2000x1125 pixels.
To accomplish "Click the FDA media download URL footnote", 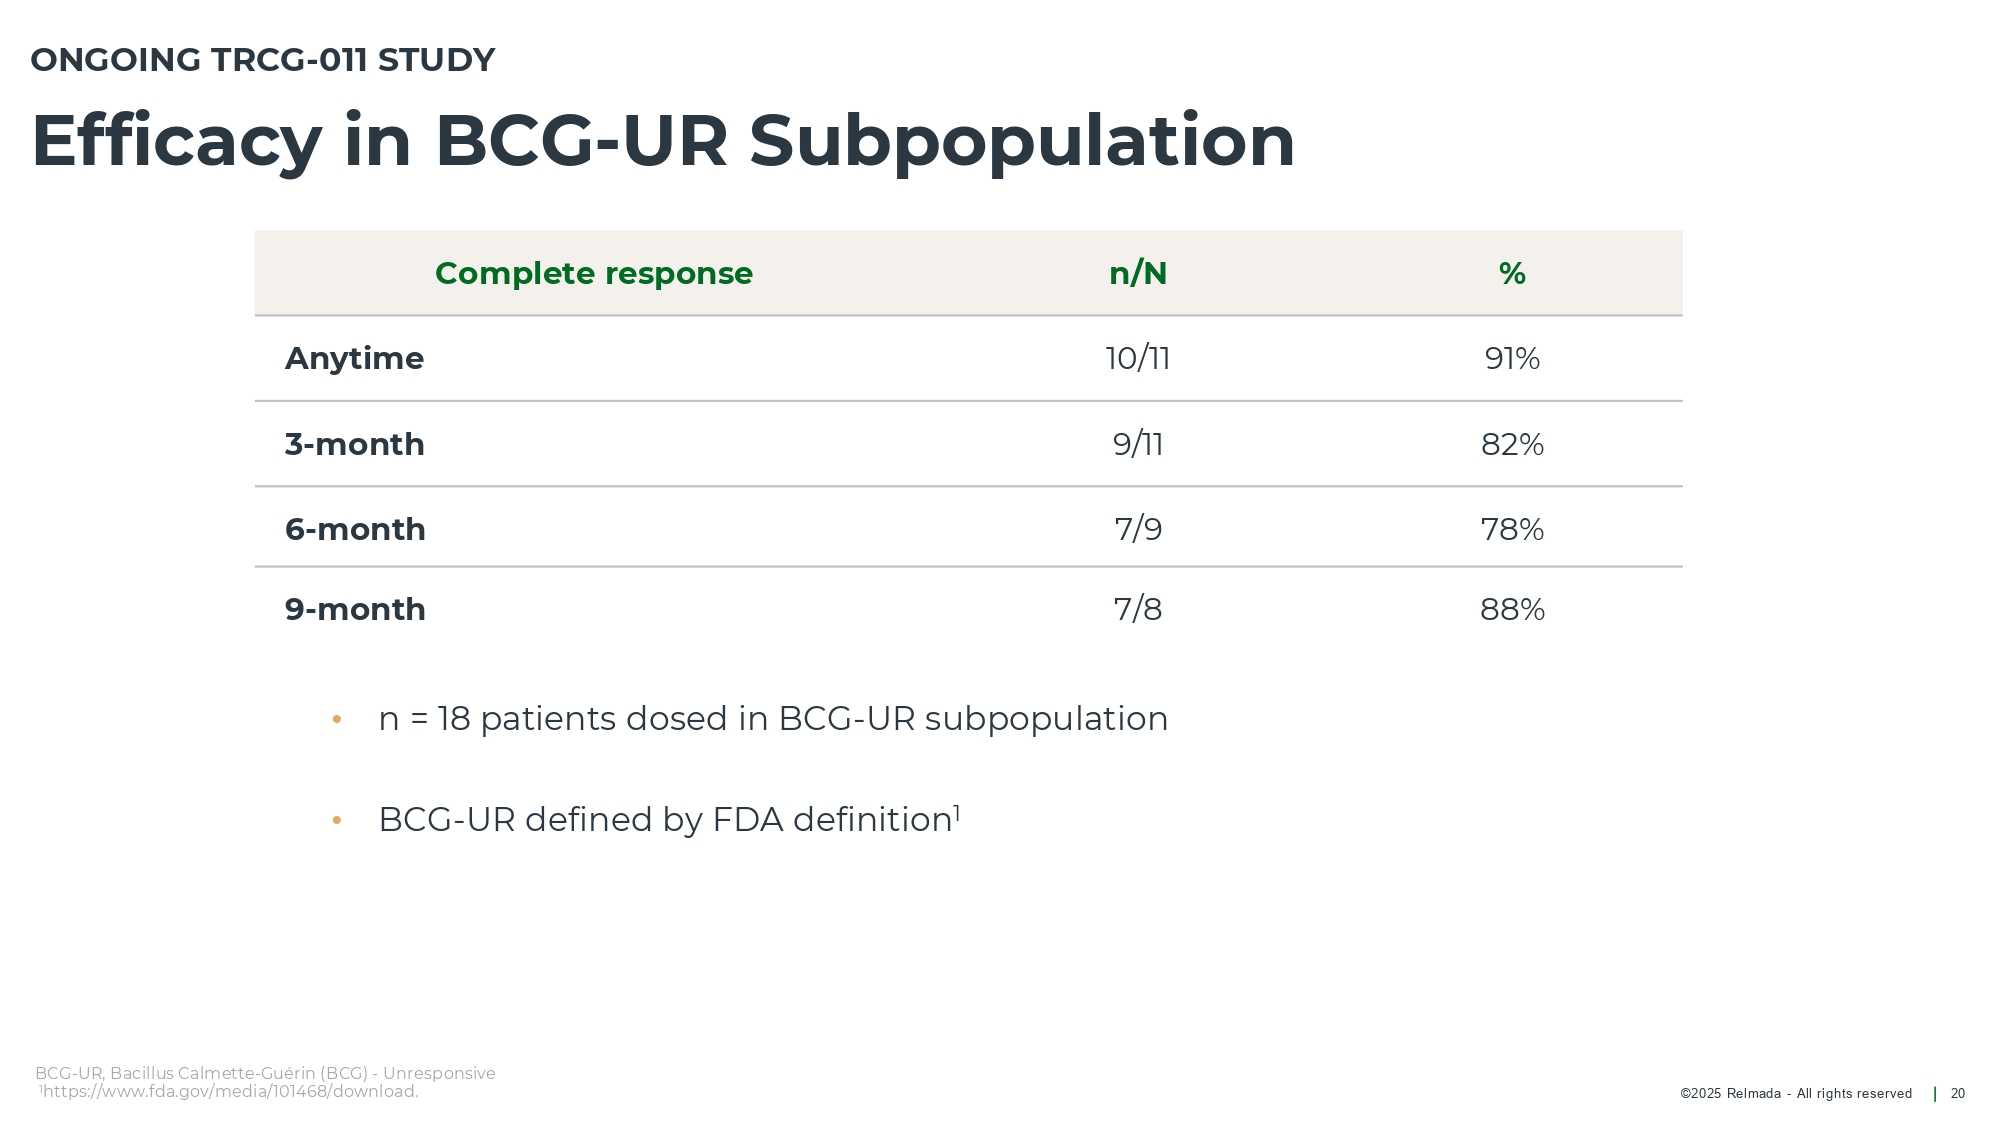I will pyautogui.click(x=230, y=1092).
